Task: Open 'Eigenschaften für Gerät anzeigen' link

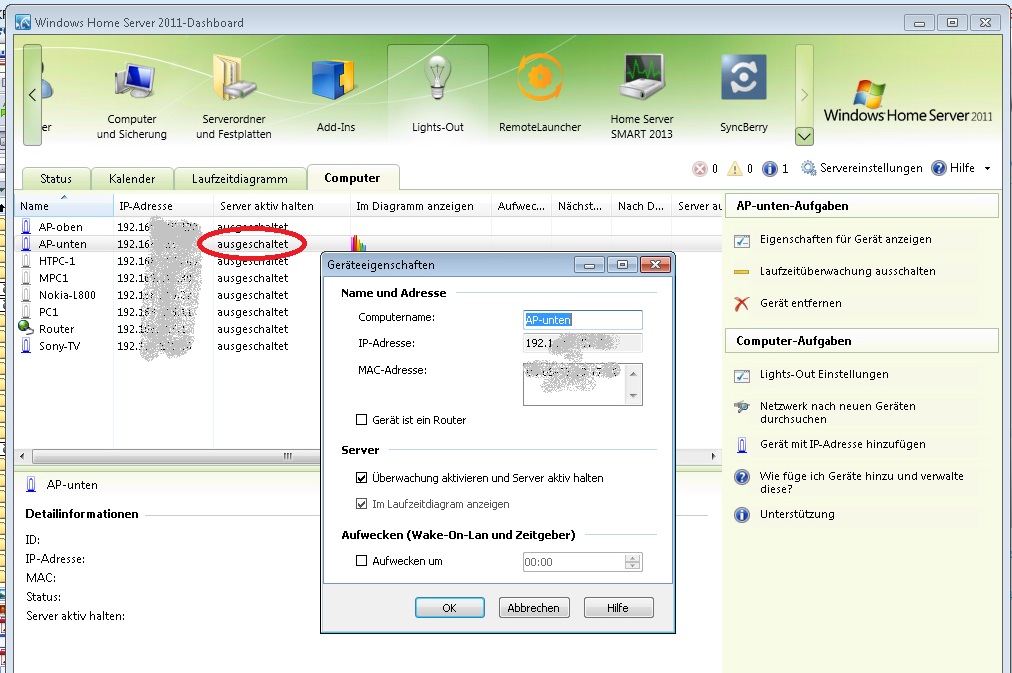Action: coord(845,239)
